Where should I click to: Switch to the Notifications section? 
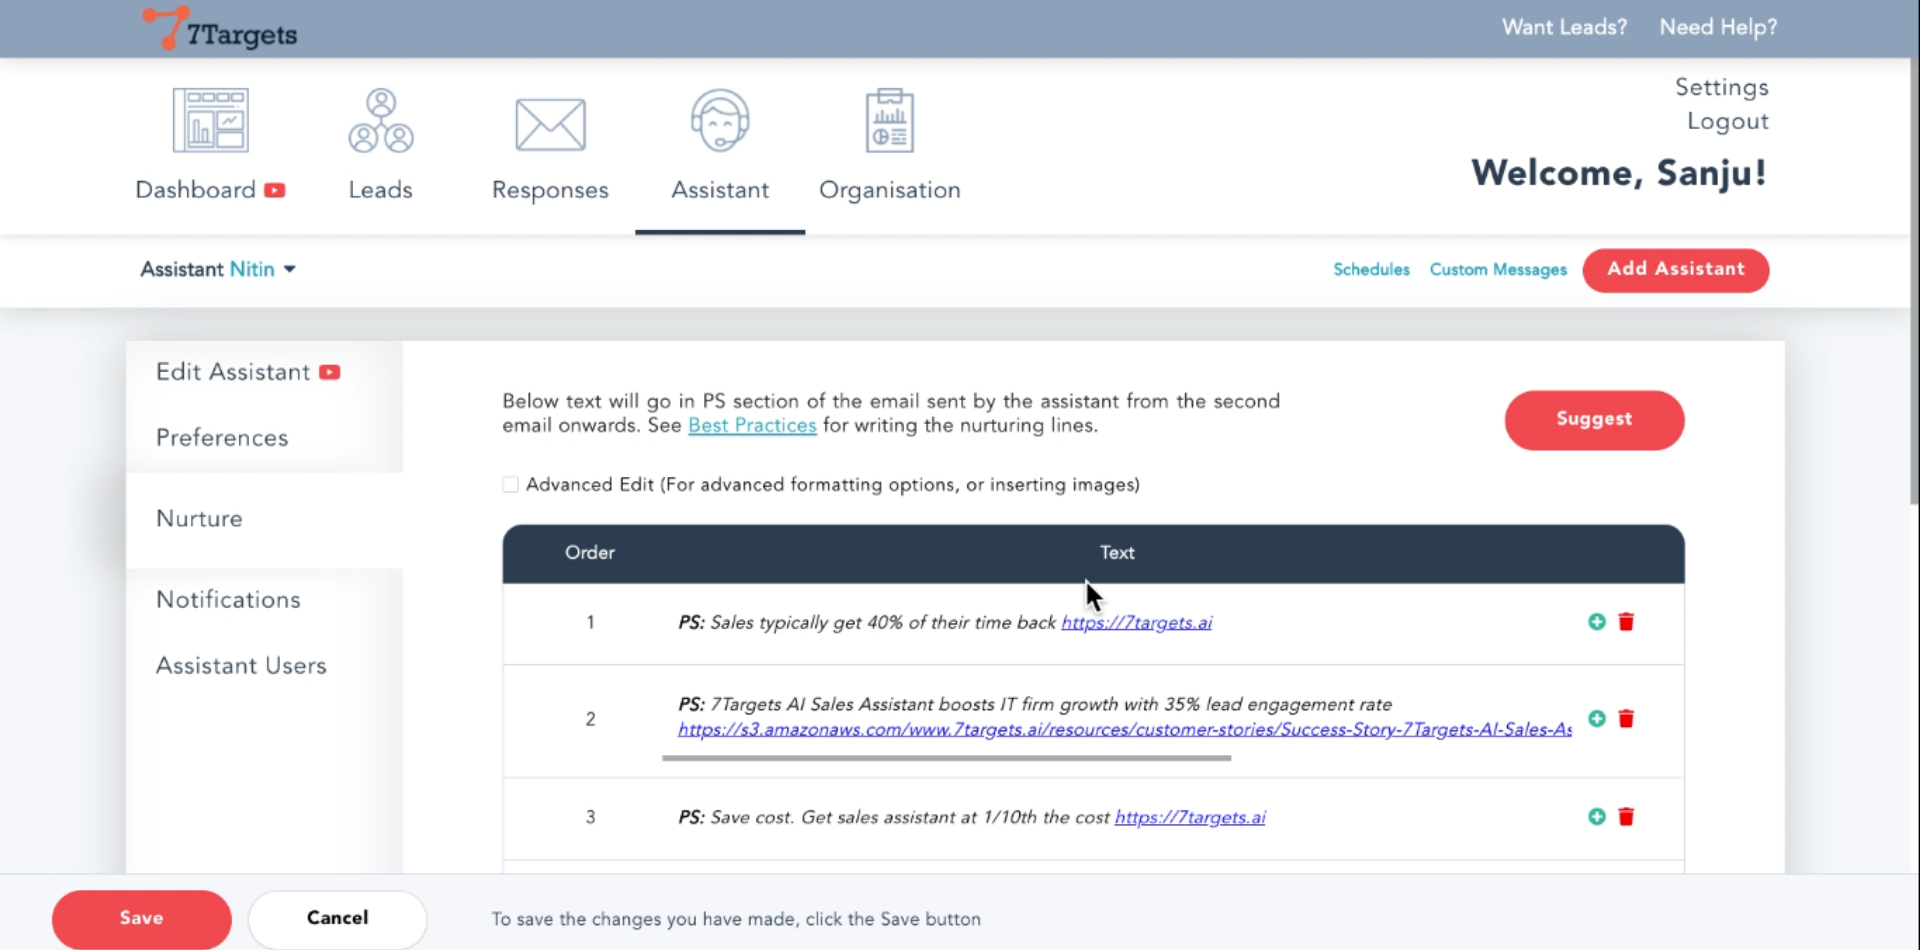[228, 600]
